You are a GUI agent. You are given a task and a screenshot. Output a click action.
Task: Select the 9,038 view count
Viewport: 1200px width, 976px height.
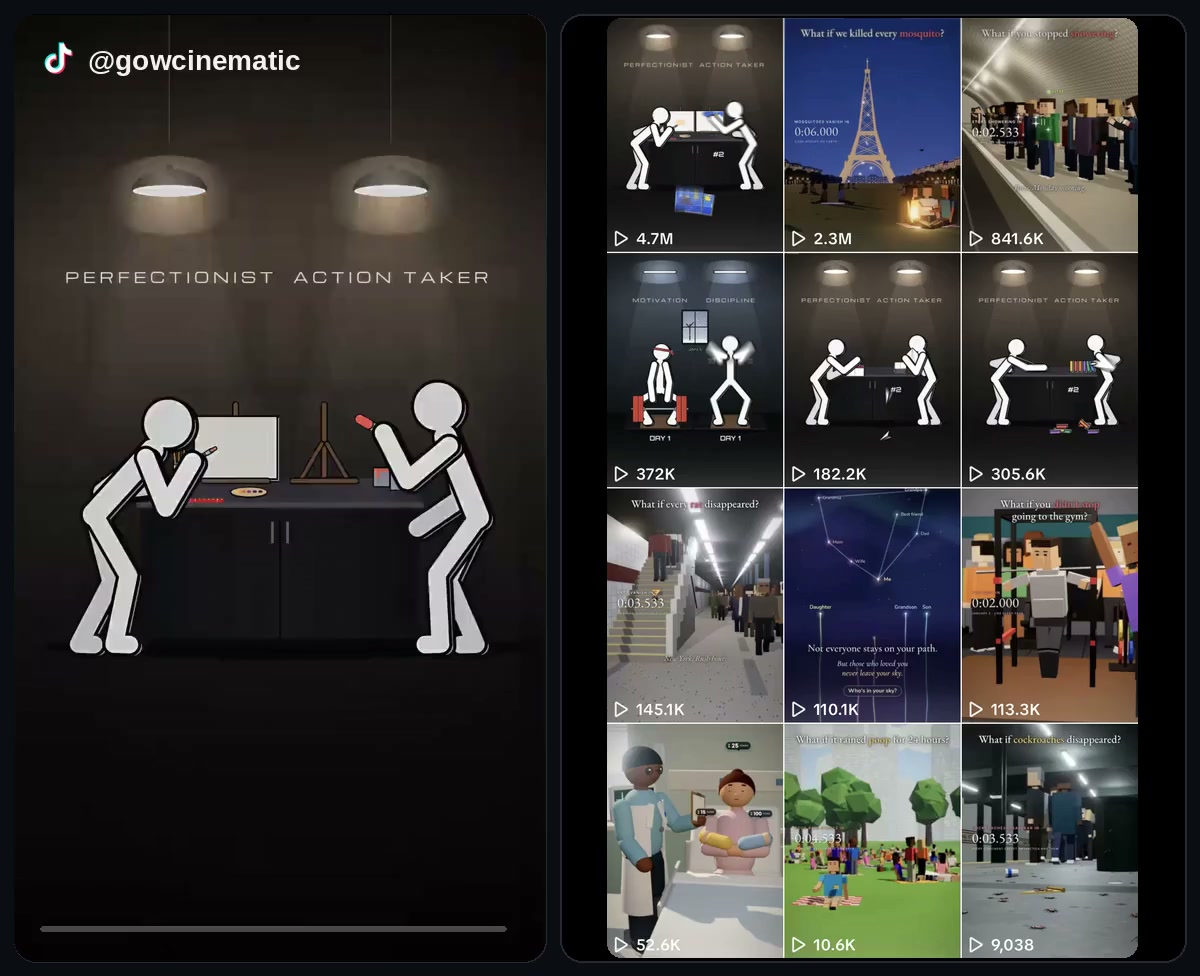click(1012, 945)
